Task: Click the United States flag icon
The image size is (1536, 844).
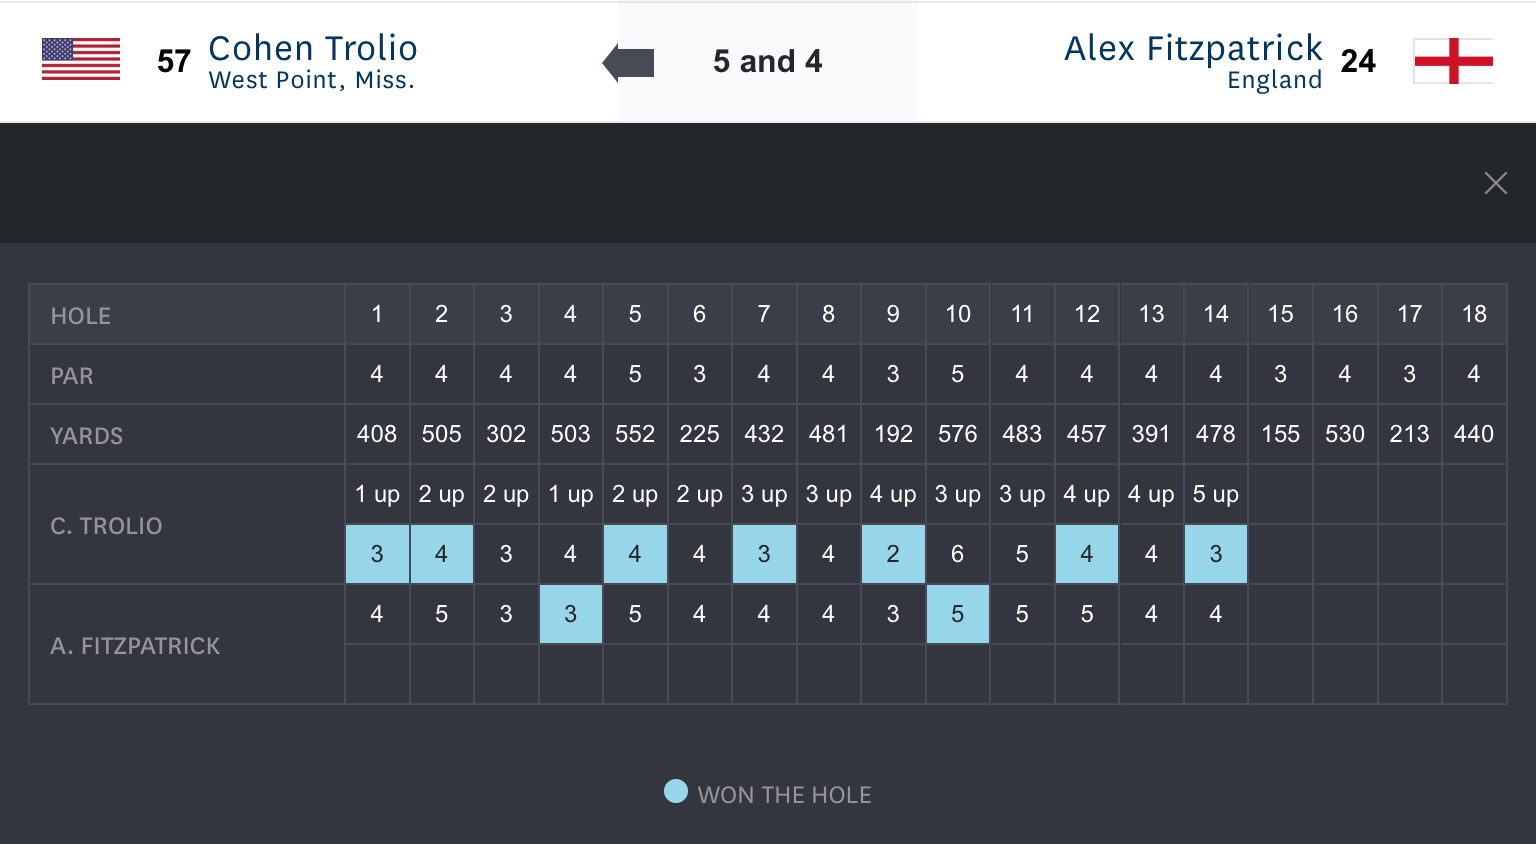Action: [81, 60]
